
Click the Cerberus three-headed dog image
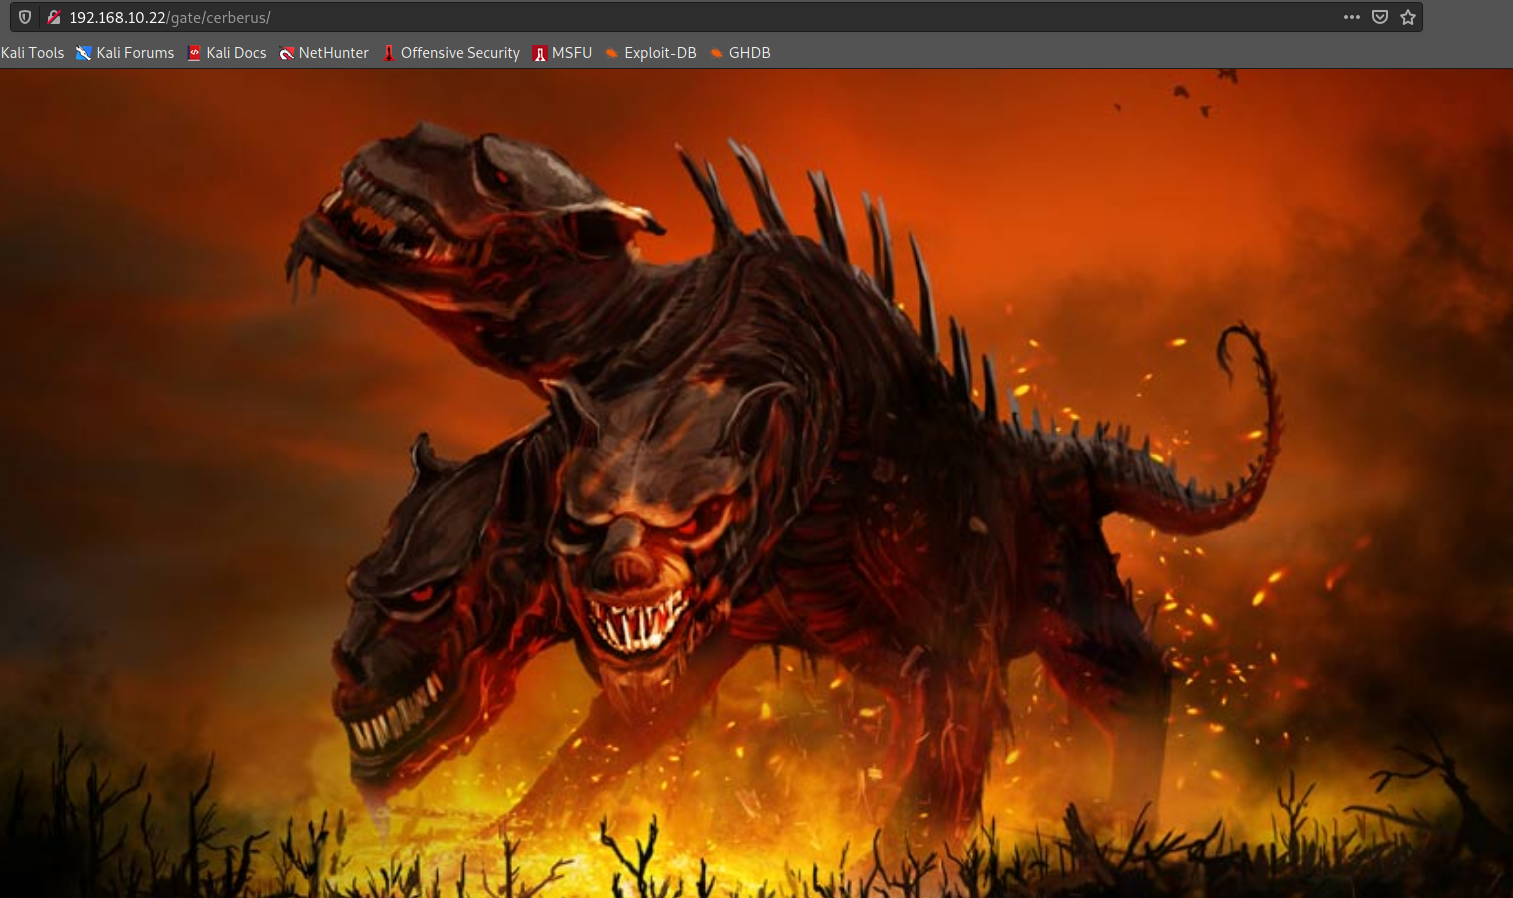point(756,483)
